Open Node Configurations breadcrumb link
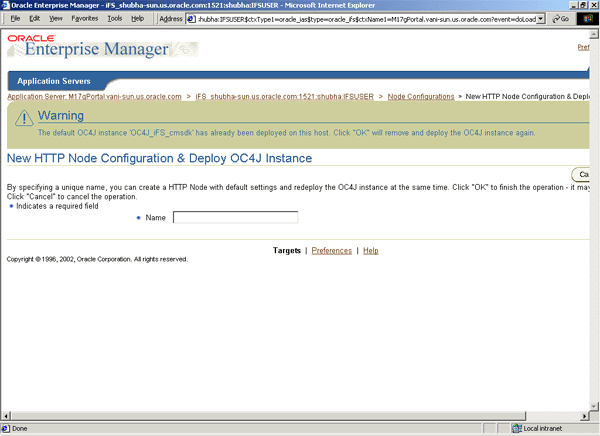The height and width of the screenshot is (436, 600). coord(421,96)
